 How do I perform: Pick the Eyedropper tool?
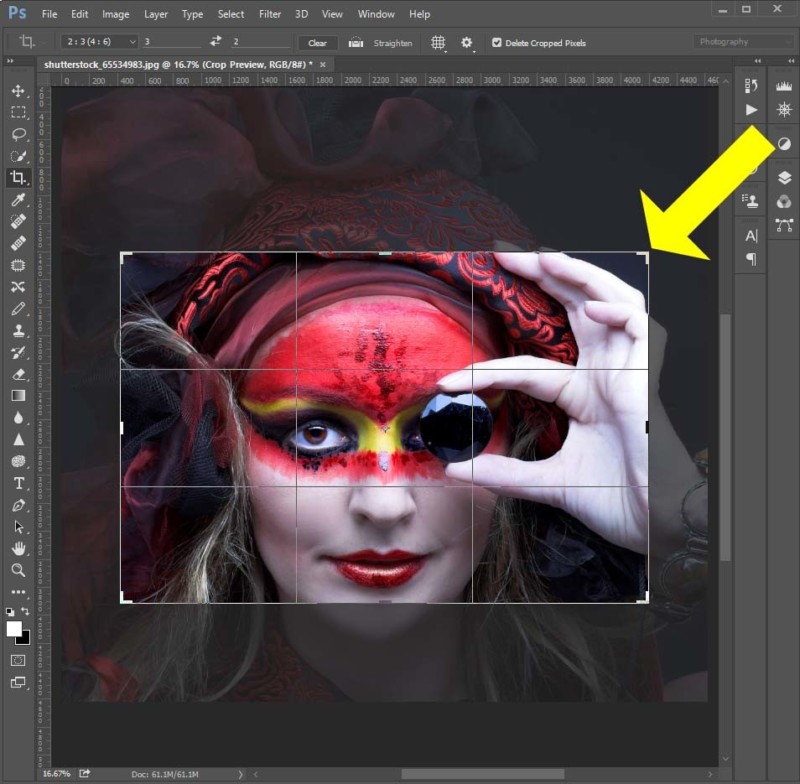click(18, 200)
